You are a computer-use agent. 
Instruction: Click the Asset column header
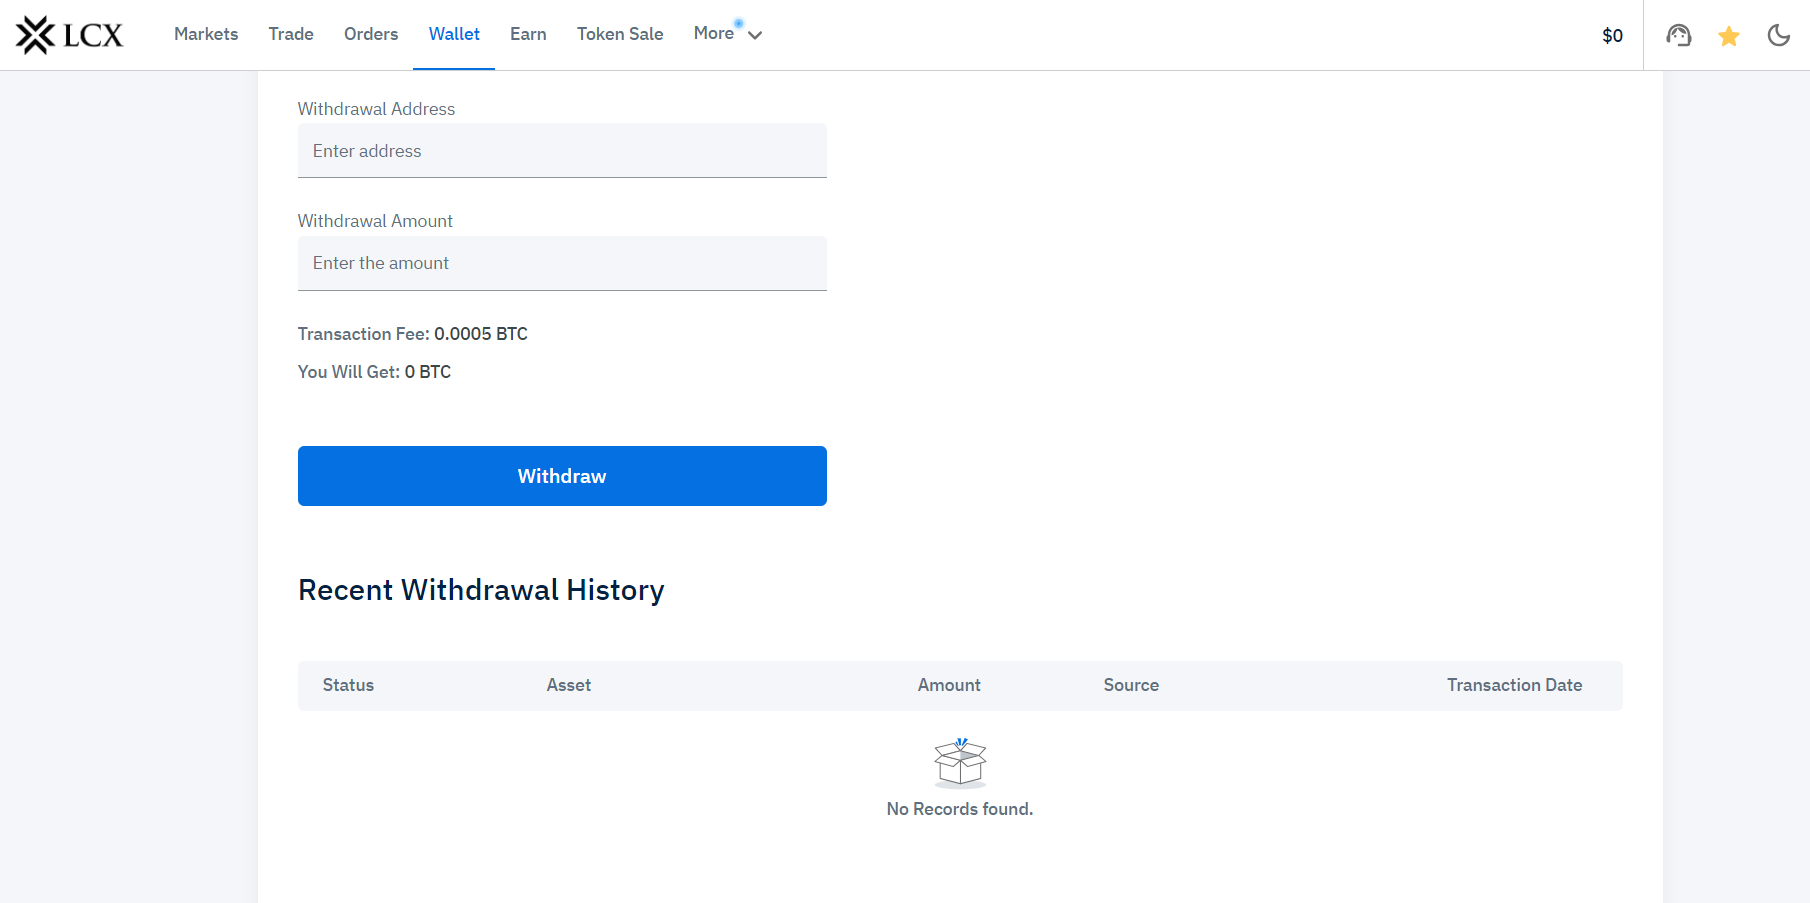tap(568, 685)
